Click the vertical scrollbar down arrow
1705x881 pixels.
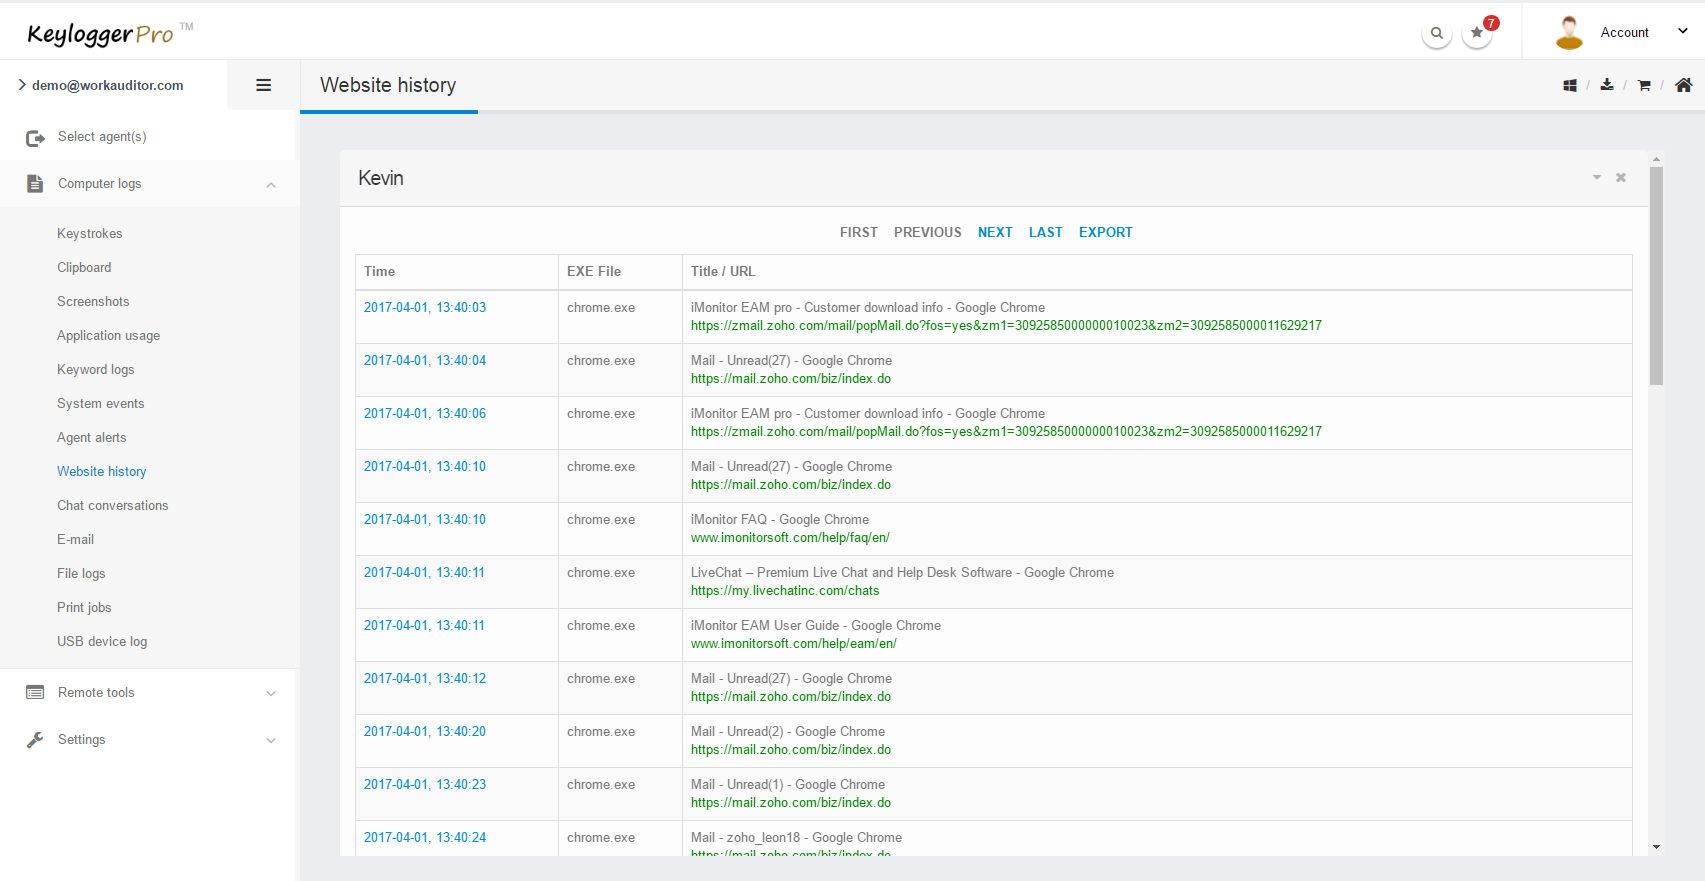click(1656, 847)
